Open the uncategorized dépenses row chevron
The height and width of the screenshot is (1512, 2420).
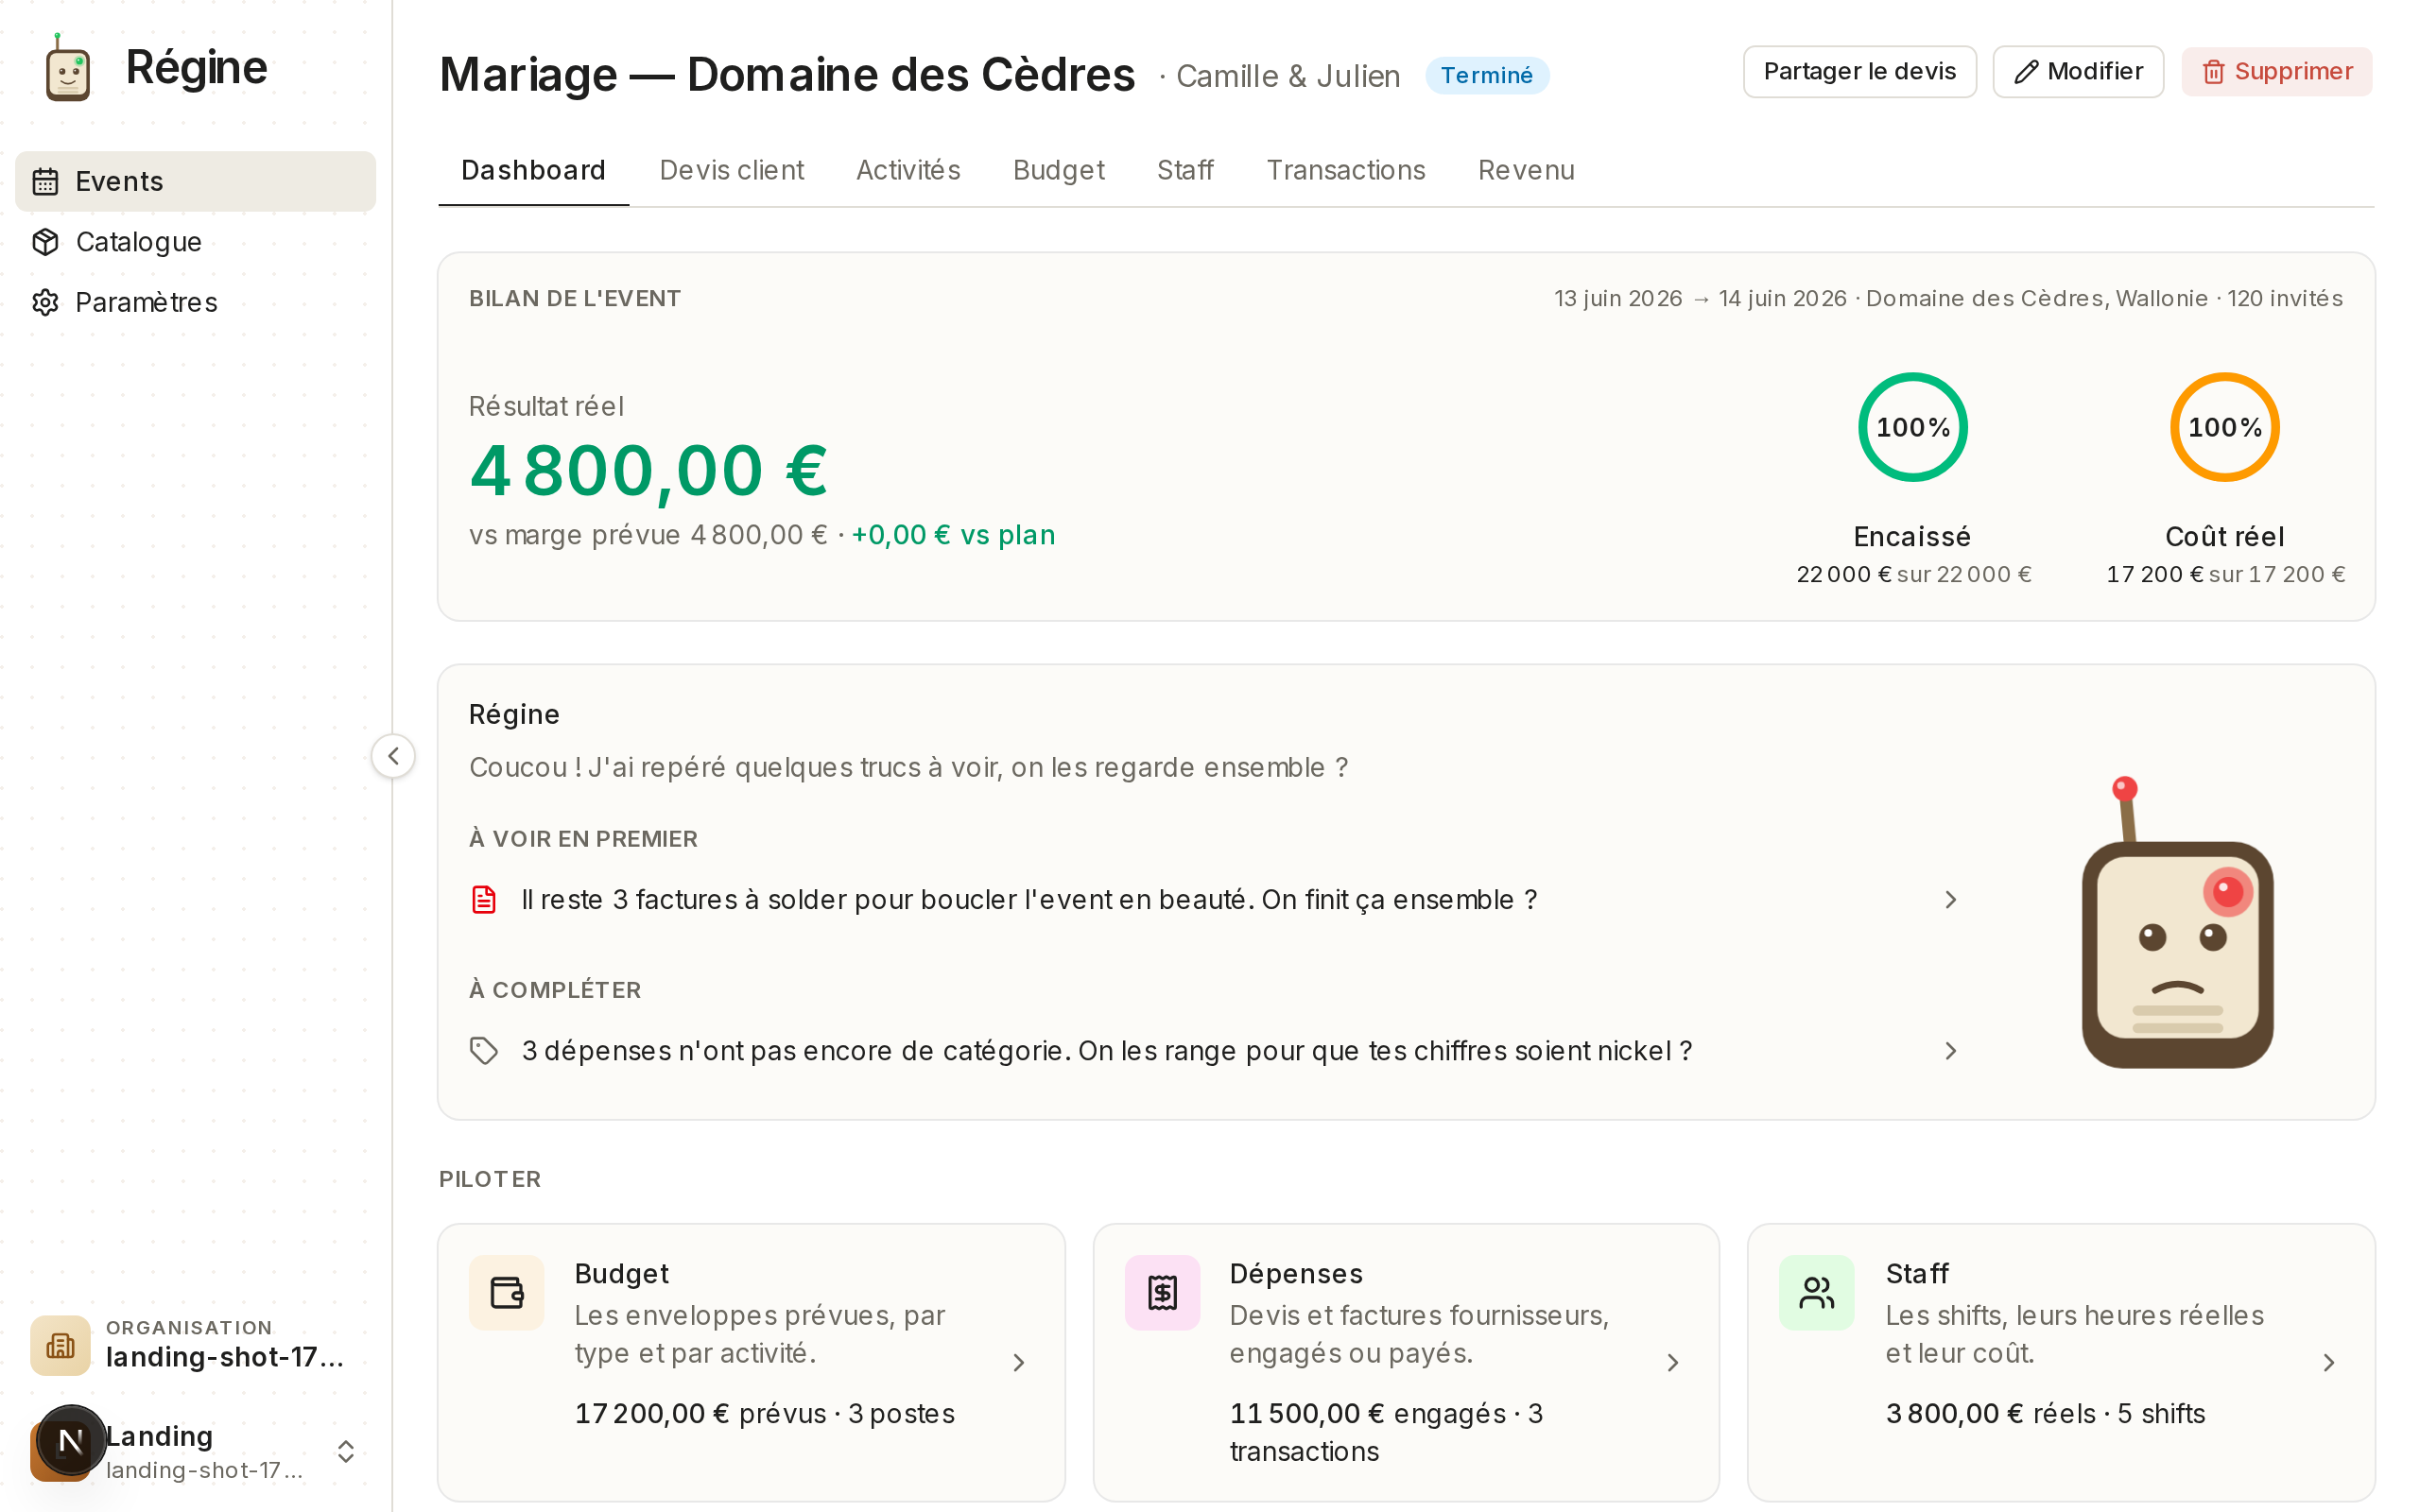[x=1950, y=1050]
